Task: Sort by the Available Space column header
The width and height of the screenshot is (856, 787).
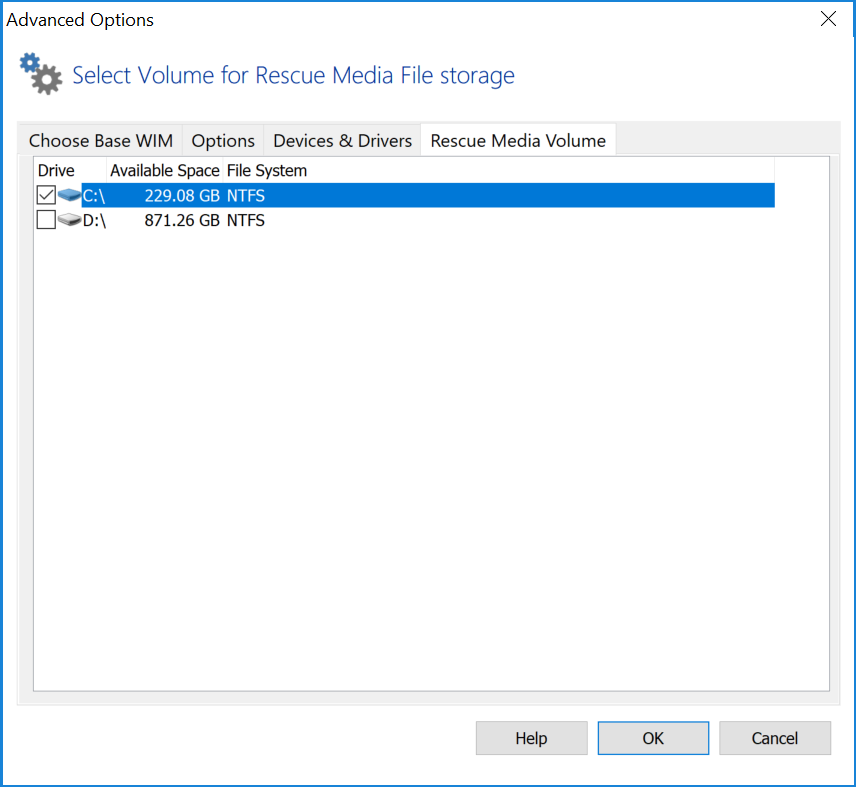Action: pyautogui.click(x=165, y=171)
